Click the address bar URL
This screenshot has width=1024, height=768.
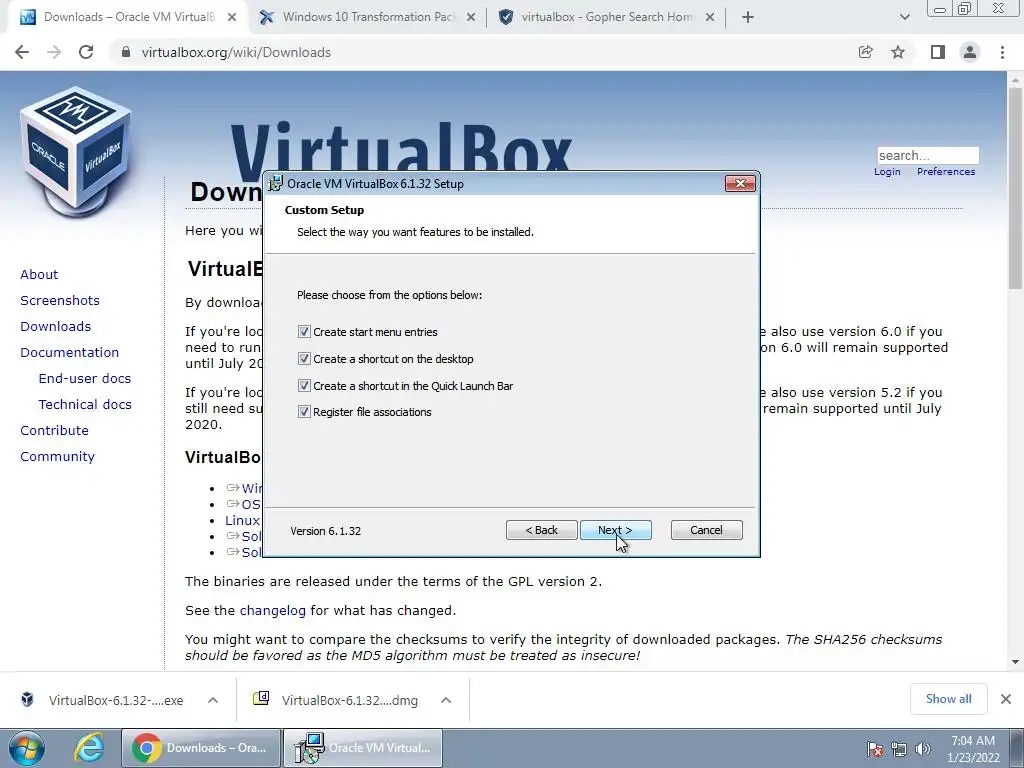coord(236,52)
